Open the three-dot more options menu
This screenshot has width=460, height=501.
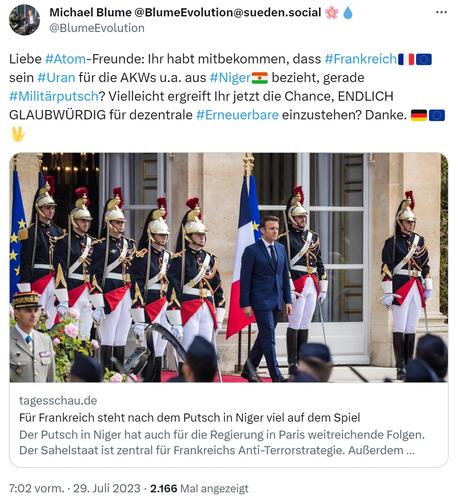tap(441, 12)
